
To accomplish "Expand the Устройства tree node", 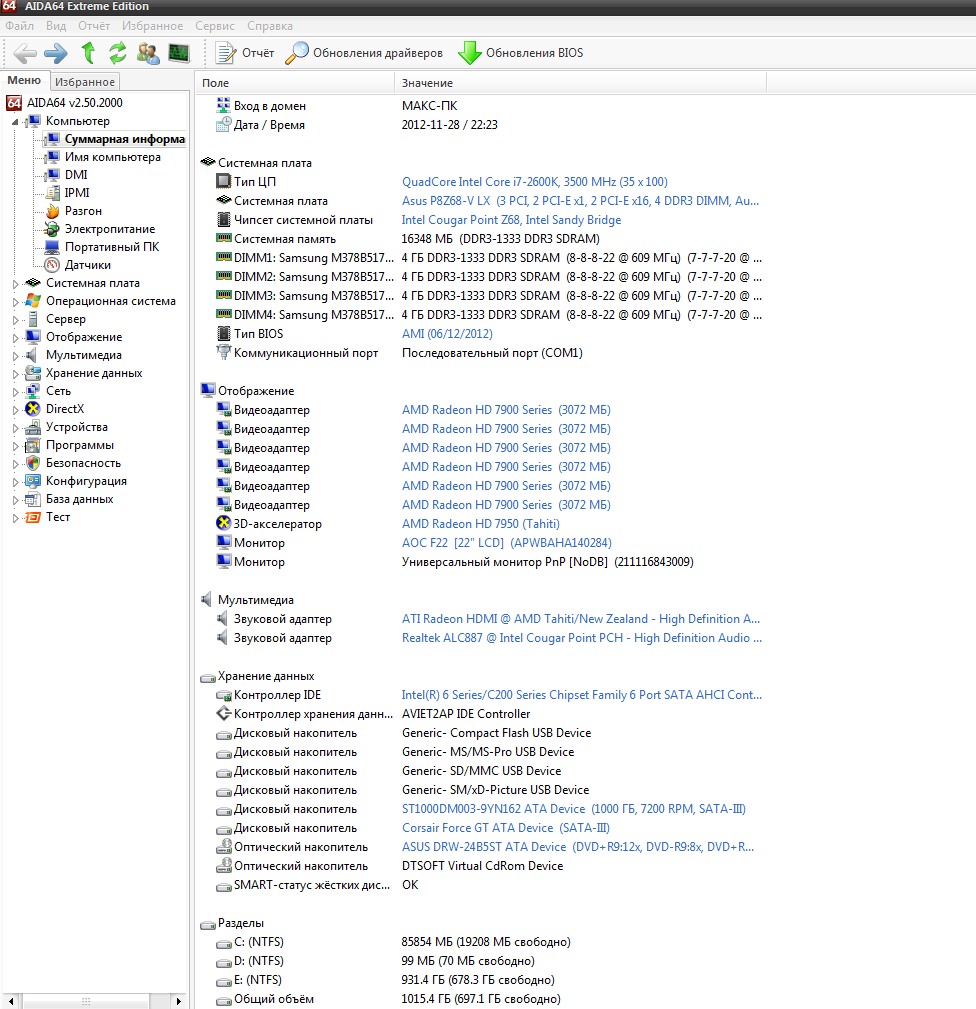I will coord(15,427).
